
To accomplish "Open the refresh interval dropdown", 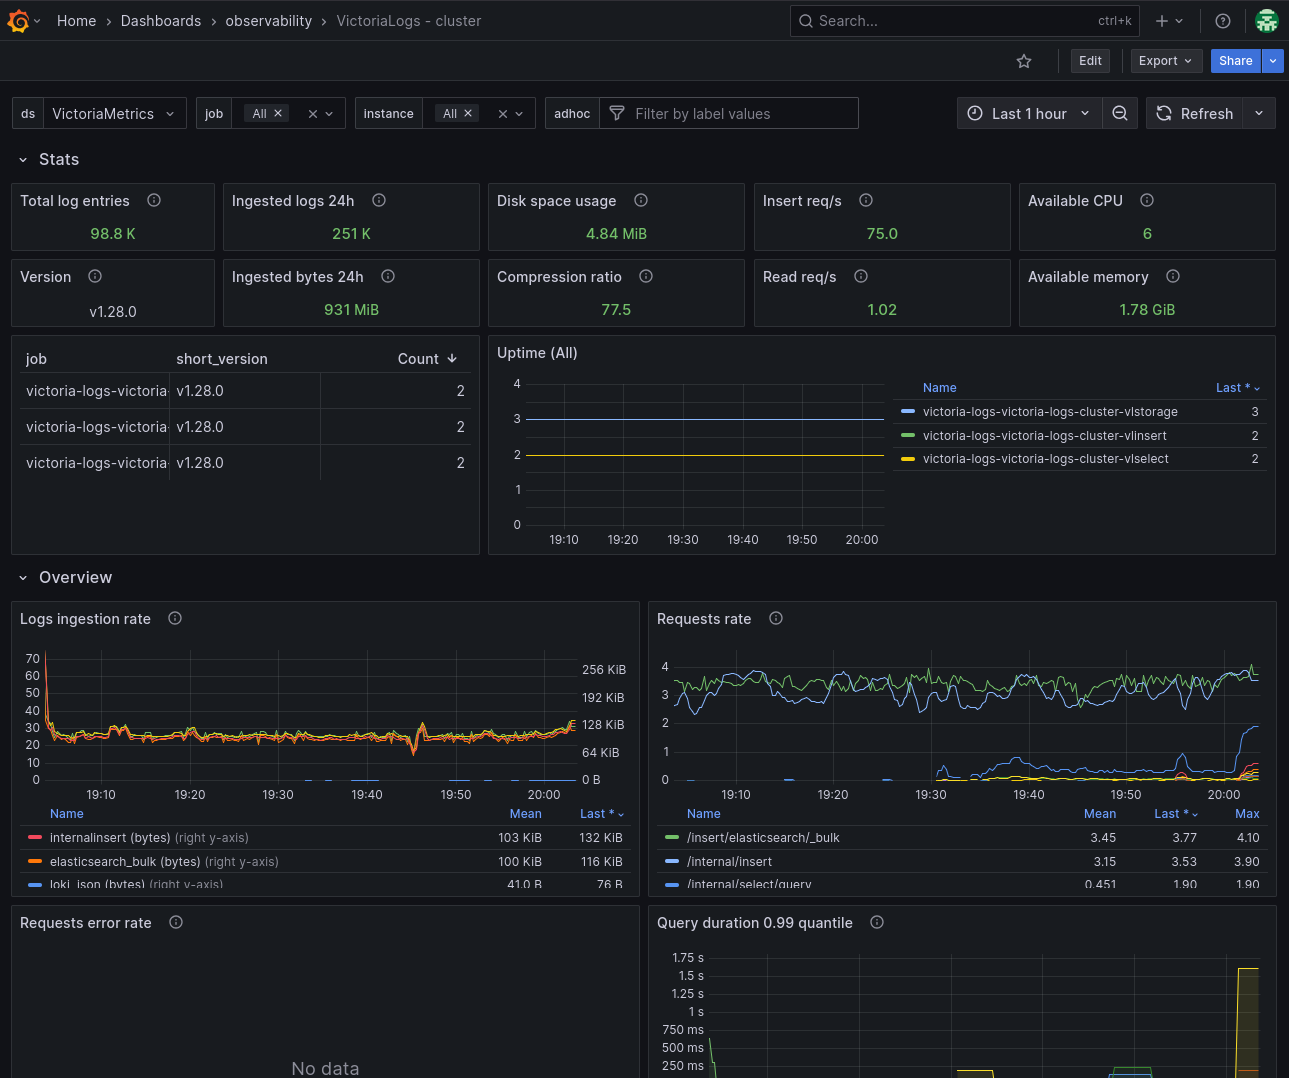I will (x=1259, y=113).
